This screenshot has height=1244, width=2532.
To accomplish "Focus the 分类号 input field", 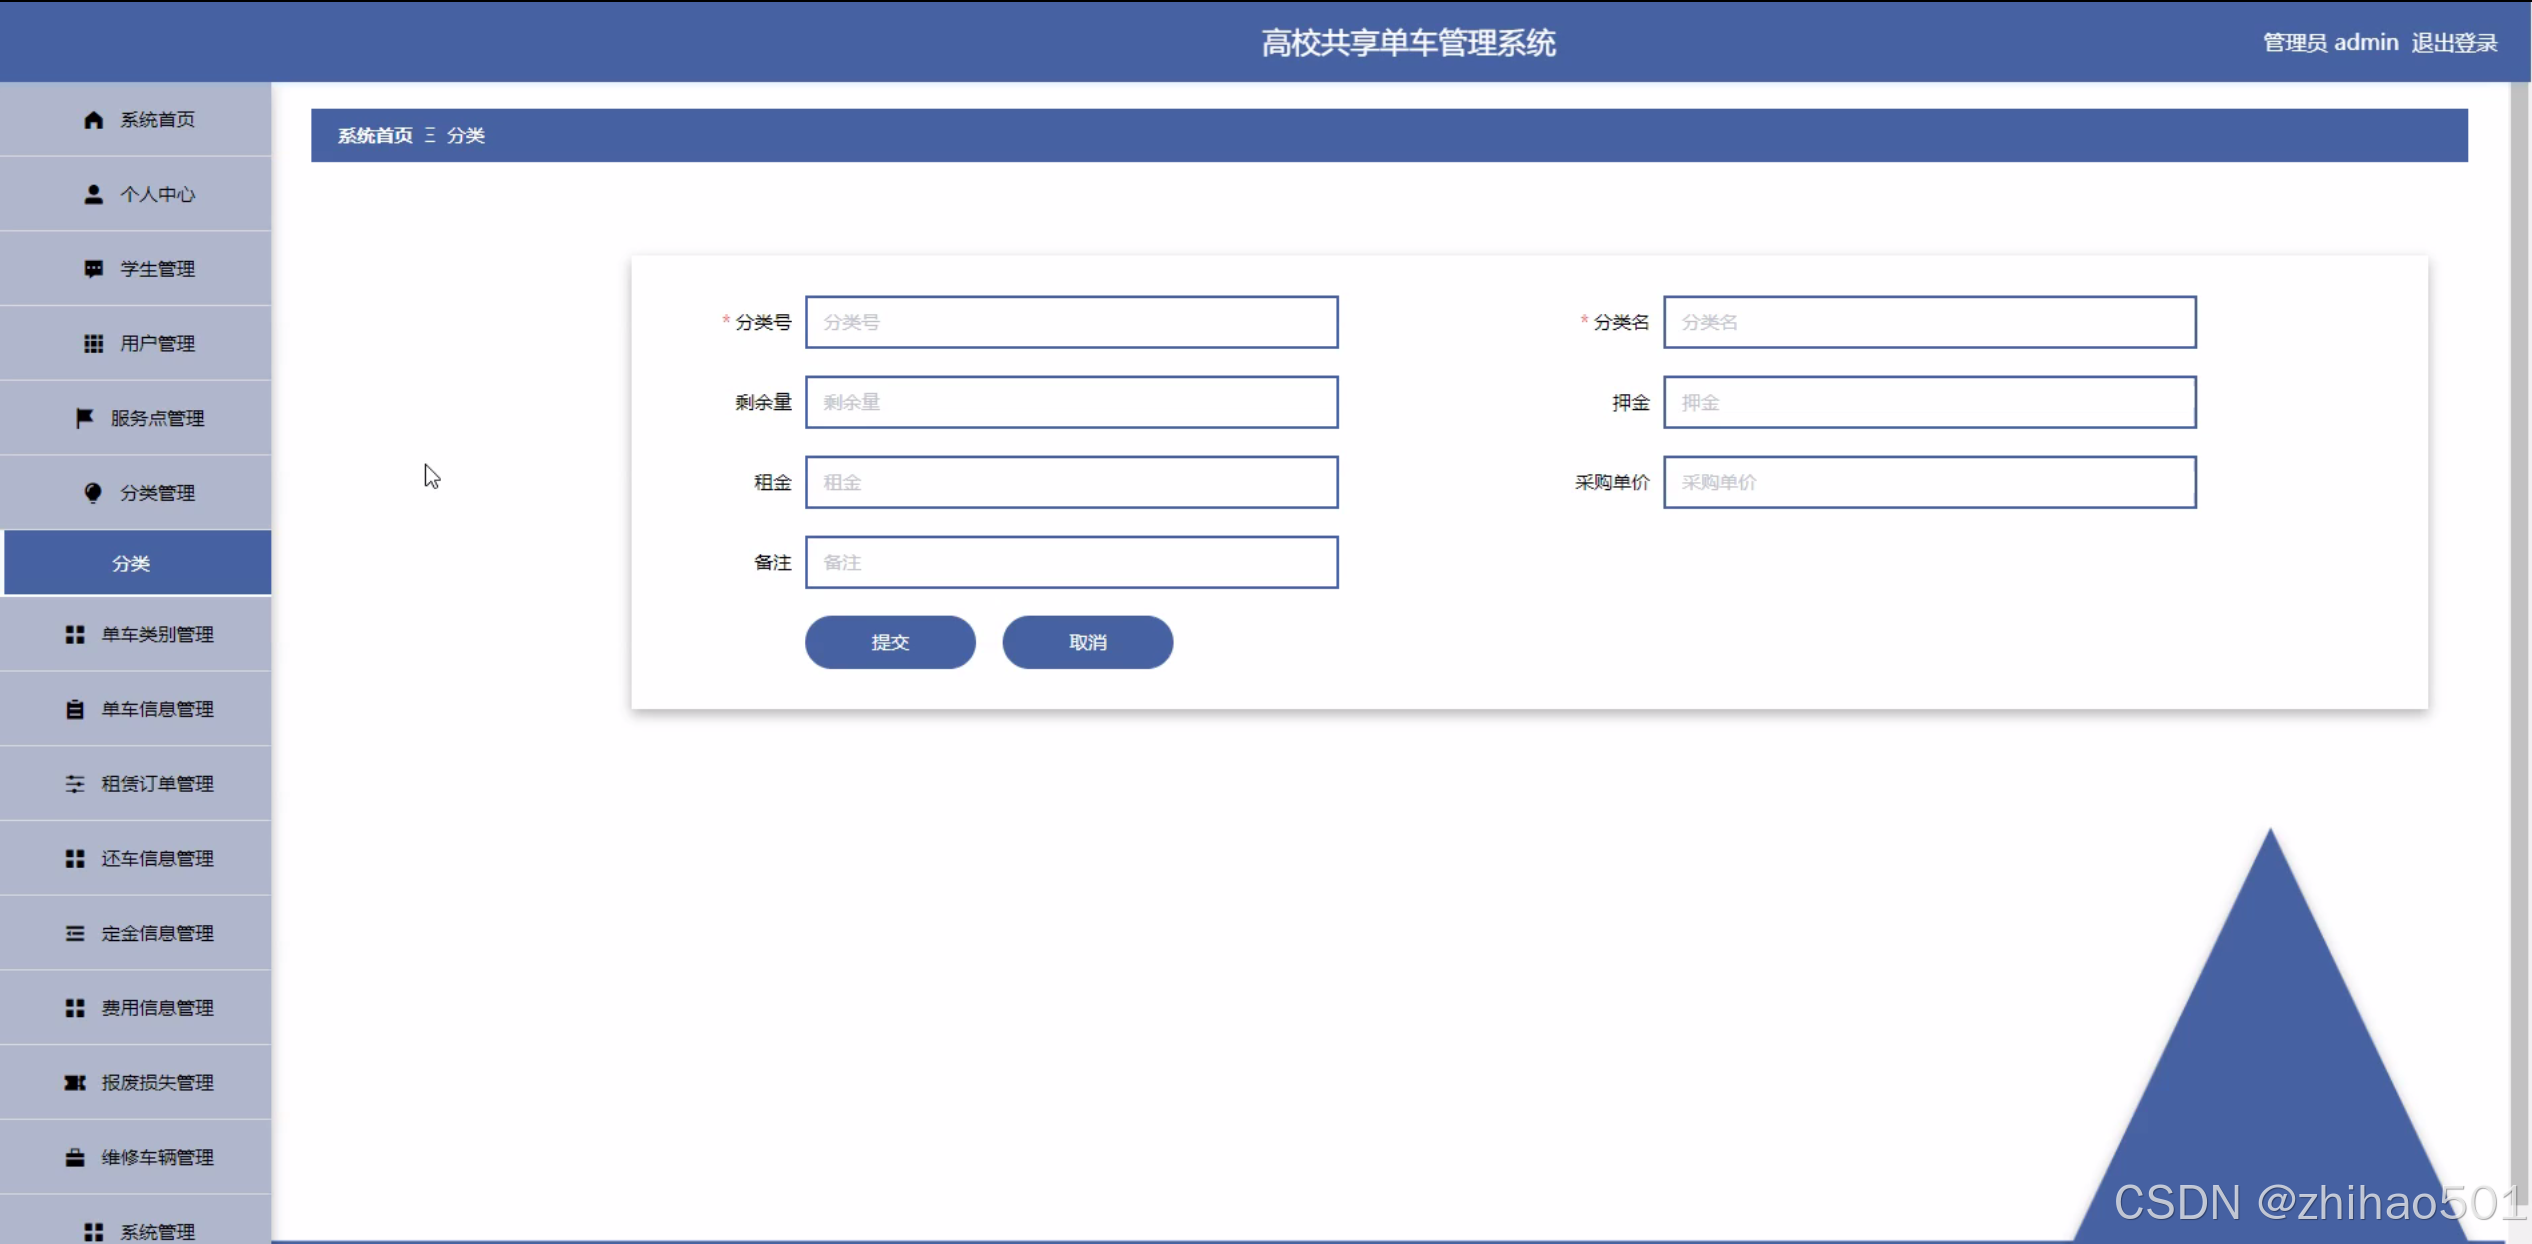I will (x=1071, y=322).
